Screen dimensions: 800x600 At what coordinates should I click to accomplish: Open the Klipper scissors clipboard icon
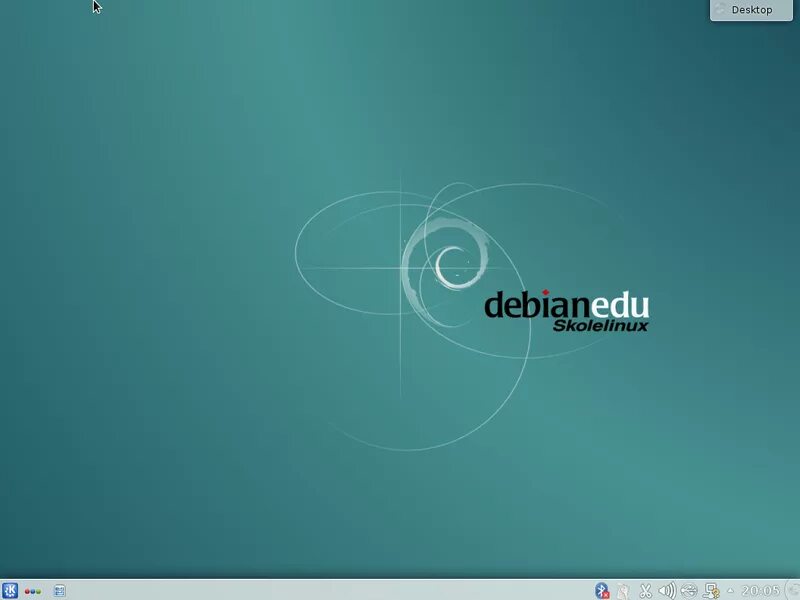pos(645,591)
